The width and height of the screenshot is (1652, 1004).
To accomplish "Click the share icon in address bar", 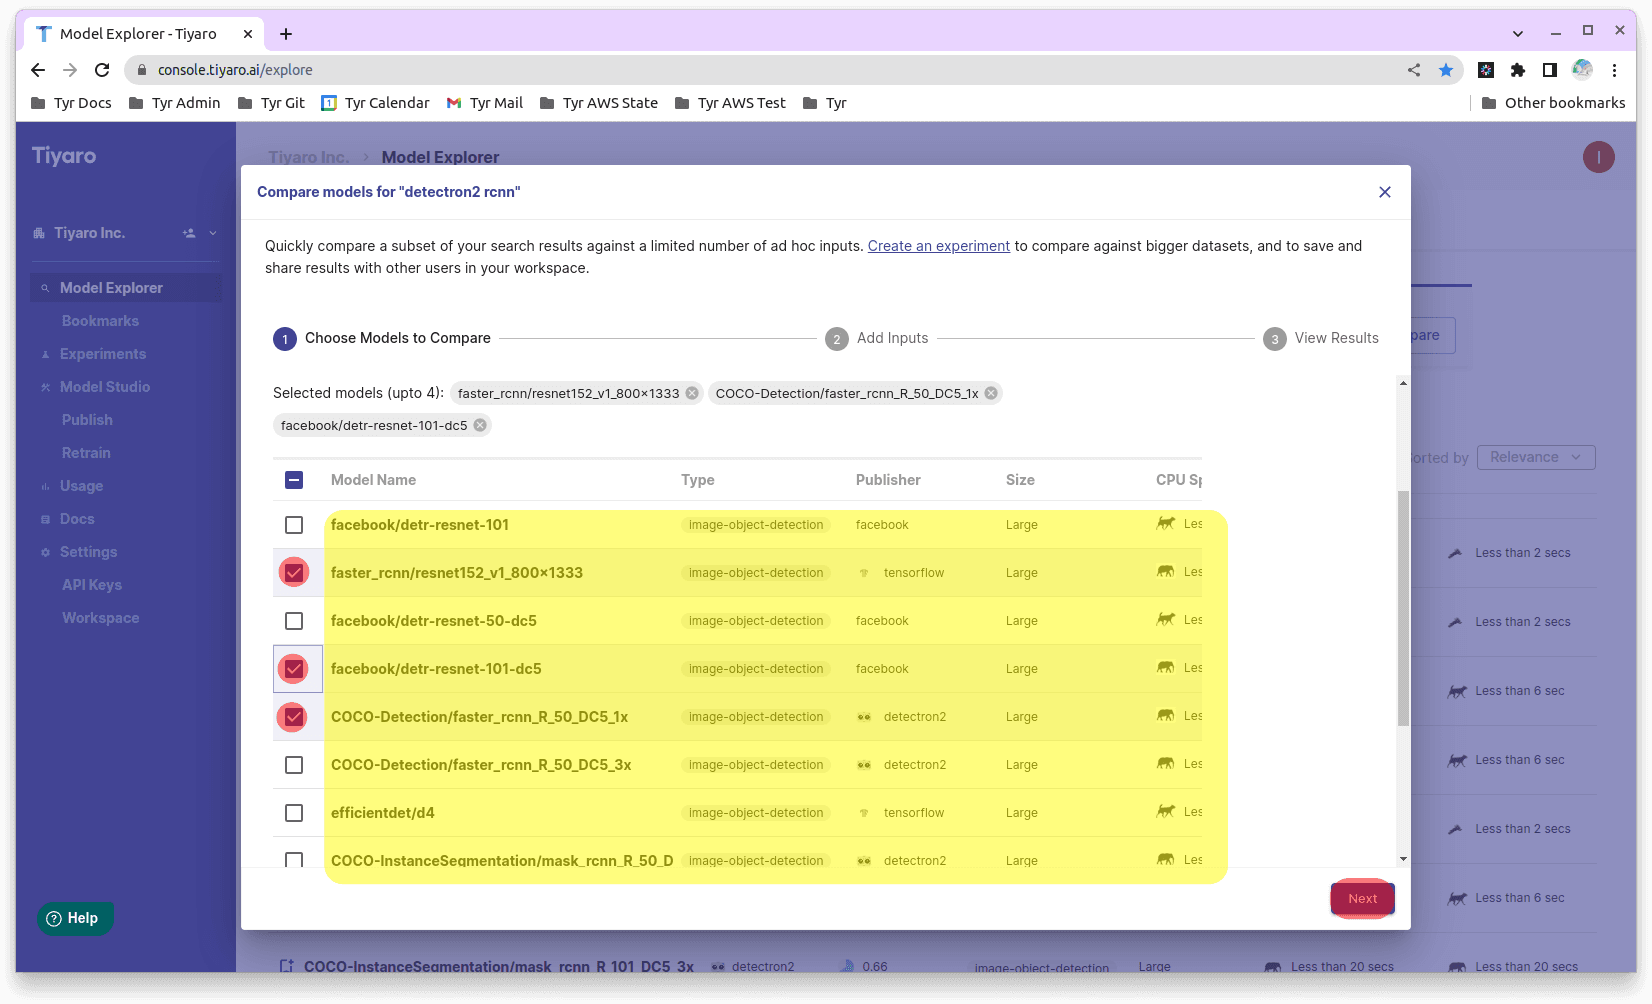I will coord(1414,70).
